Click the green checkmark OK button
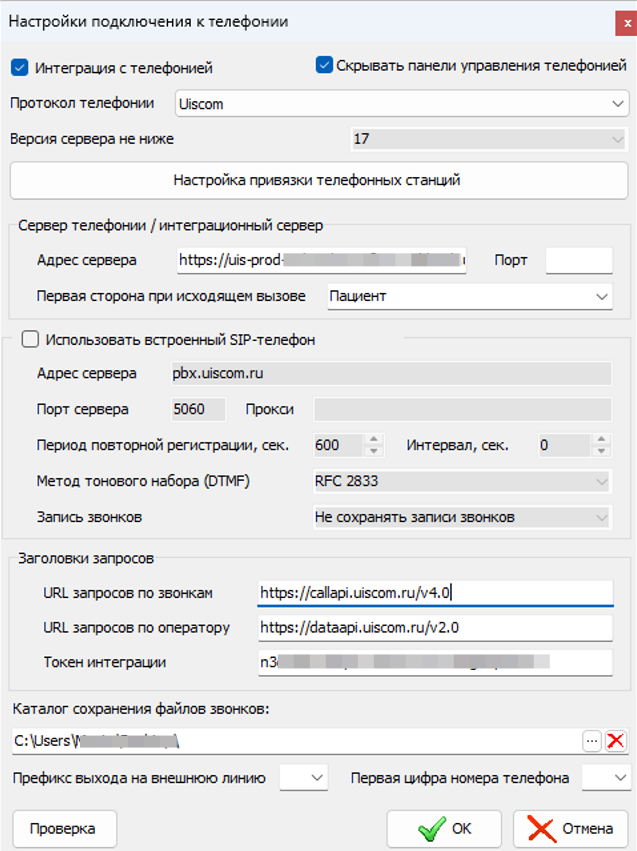This screenshot has width=637, height=851. click(444, 829)
